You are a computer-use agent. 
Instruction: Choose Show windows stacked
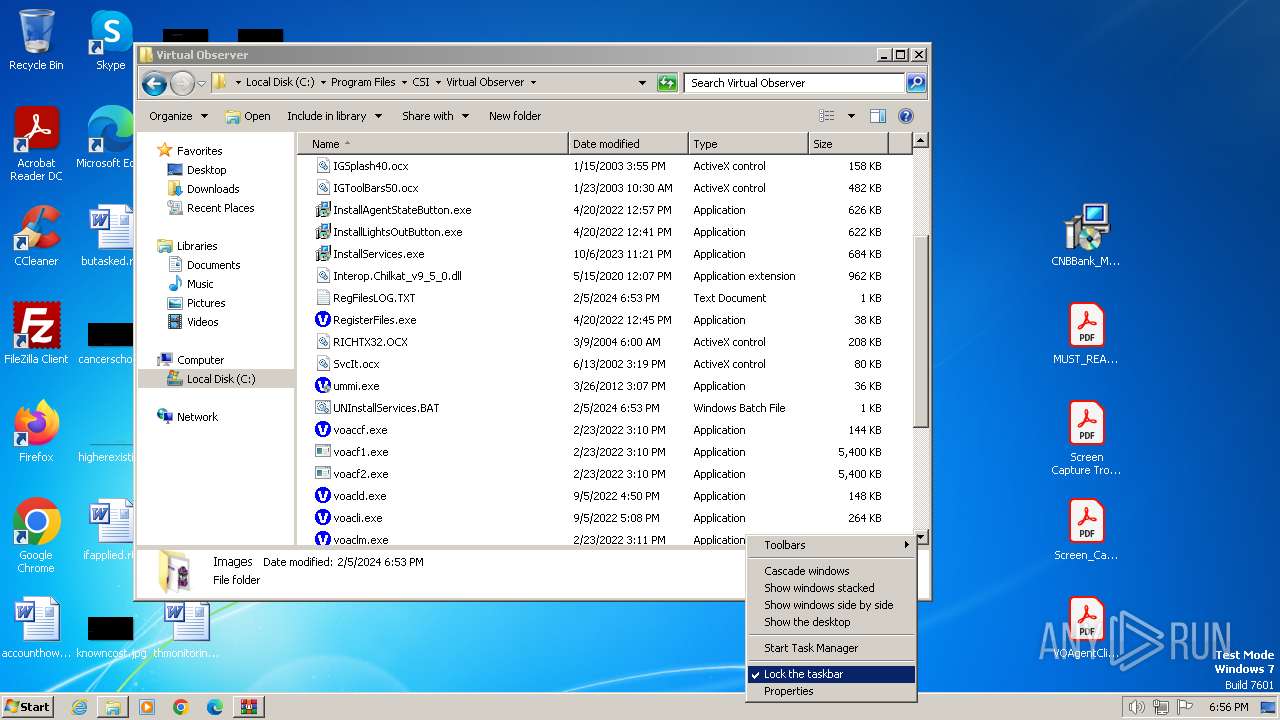click(831, 588)
